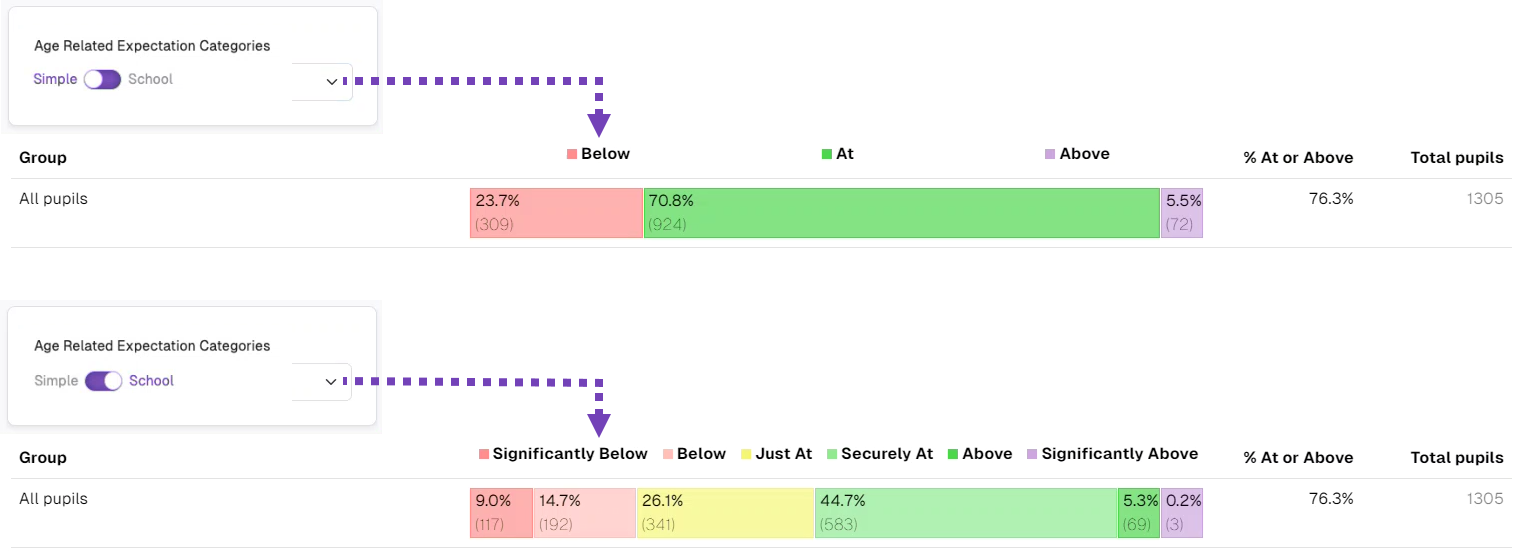Click the green At legend swatch

[827, 155]
